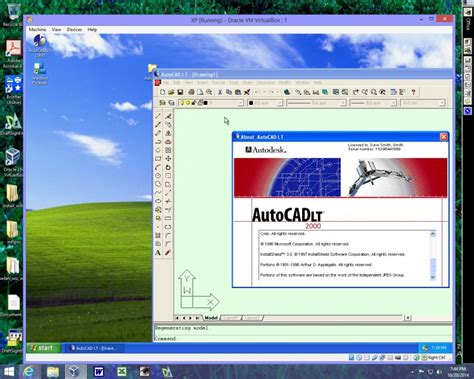
Task: Open the layer control dropdown
Action: 211,103
